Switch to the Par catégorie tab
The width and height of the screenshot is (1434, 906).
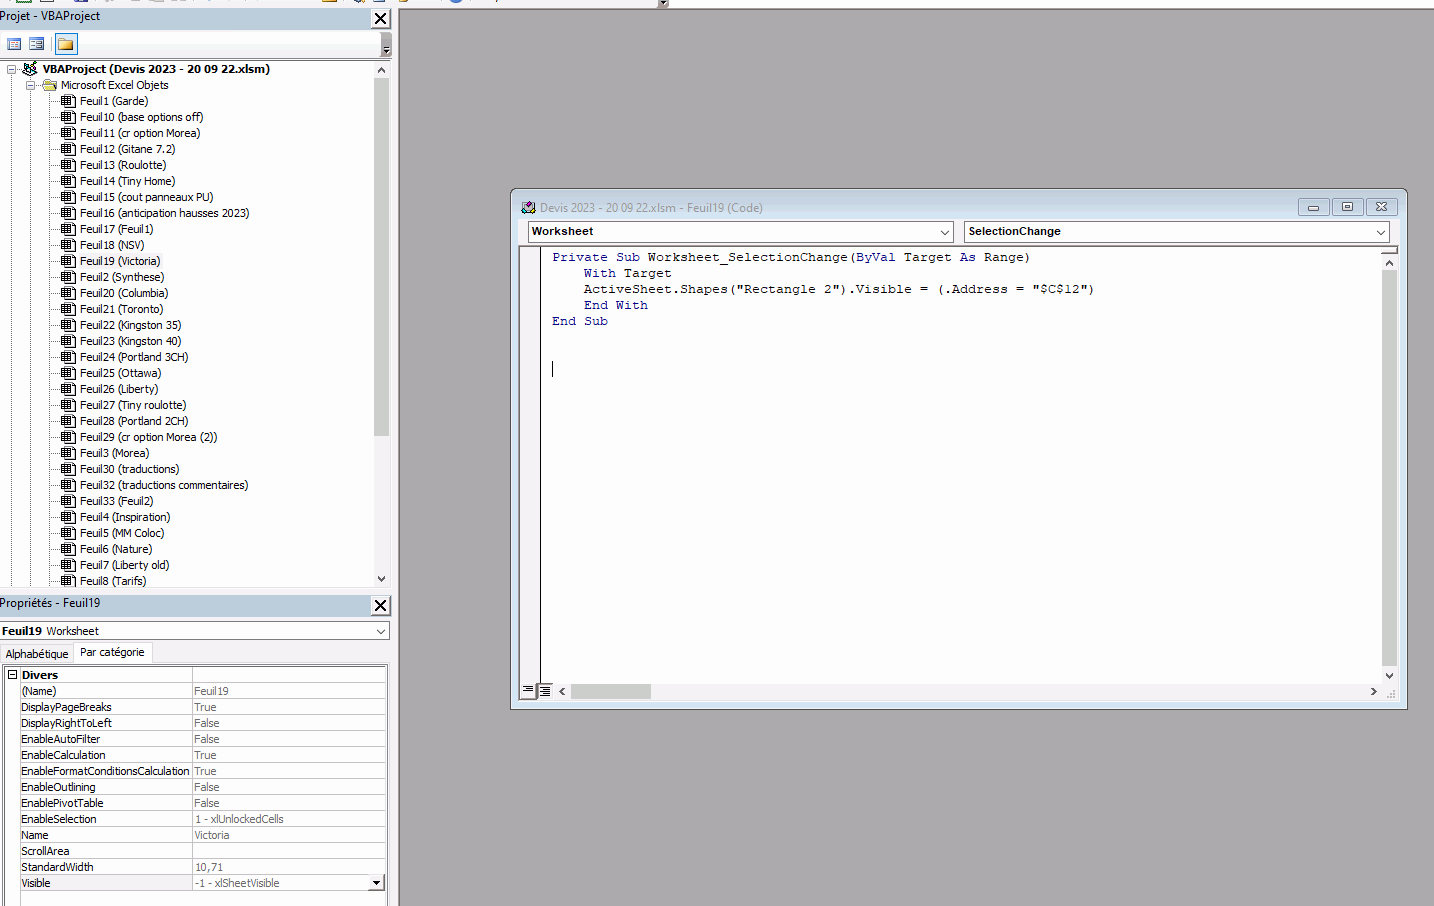(x=112, y=653)
